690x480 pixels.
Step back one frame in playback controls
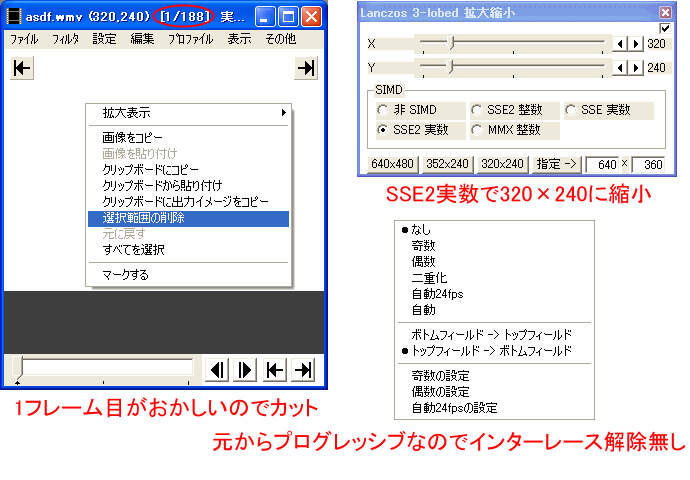click(217, 370)
